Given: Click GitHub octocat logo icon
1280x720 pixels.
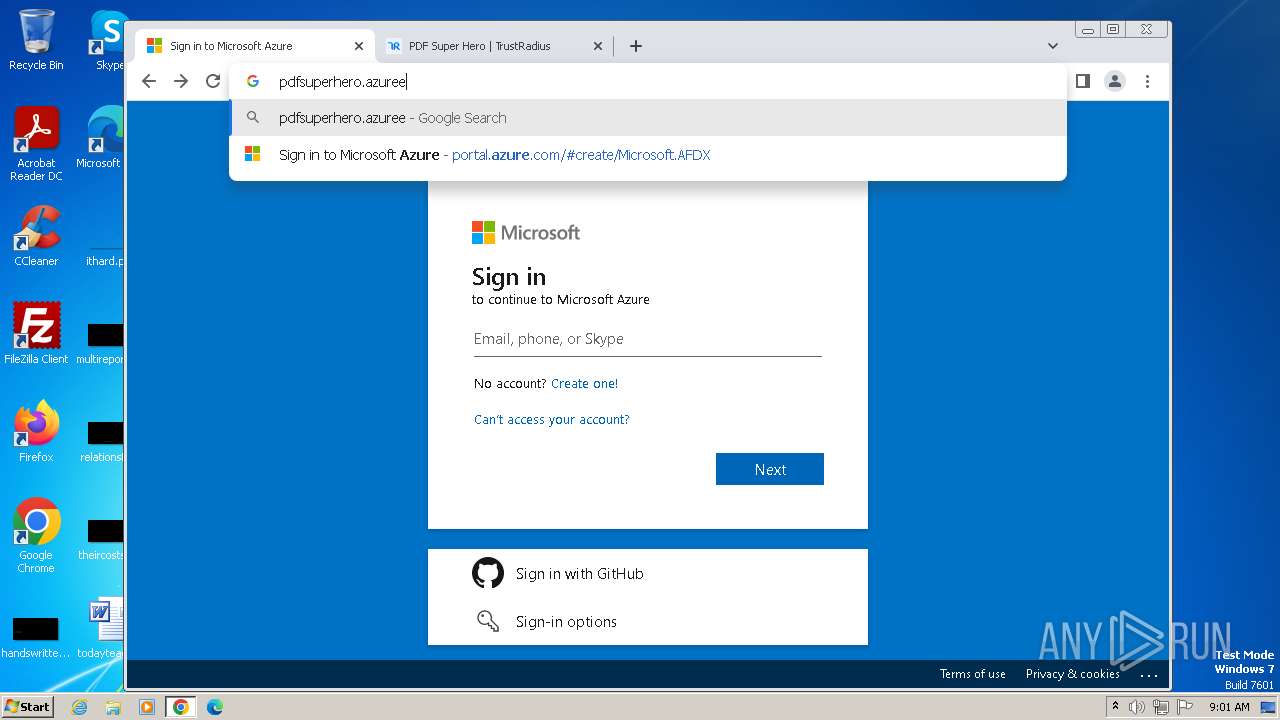Looking at the screenshot, I should [488, 573].
